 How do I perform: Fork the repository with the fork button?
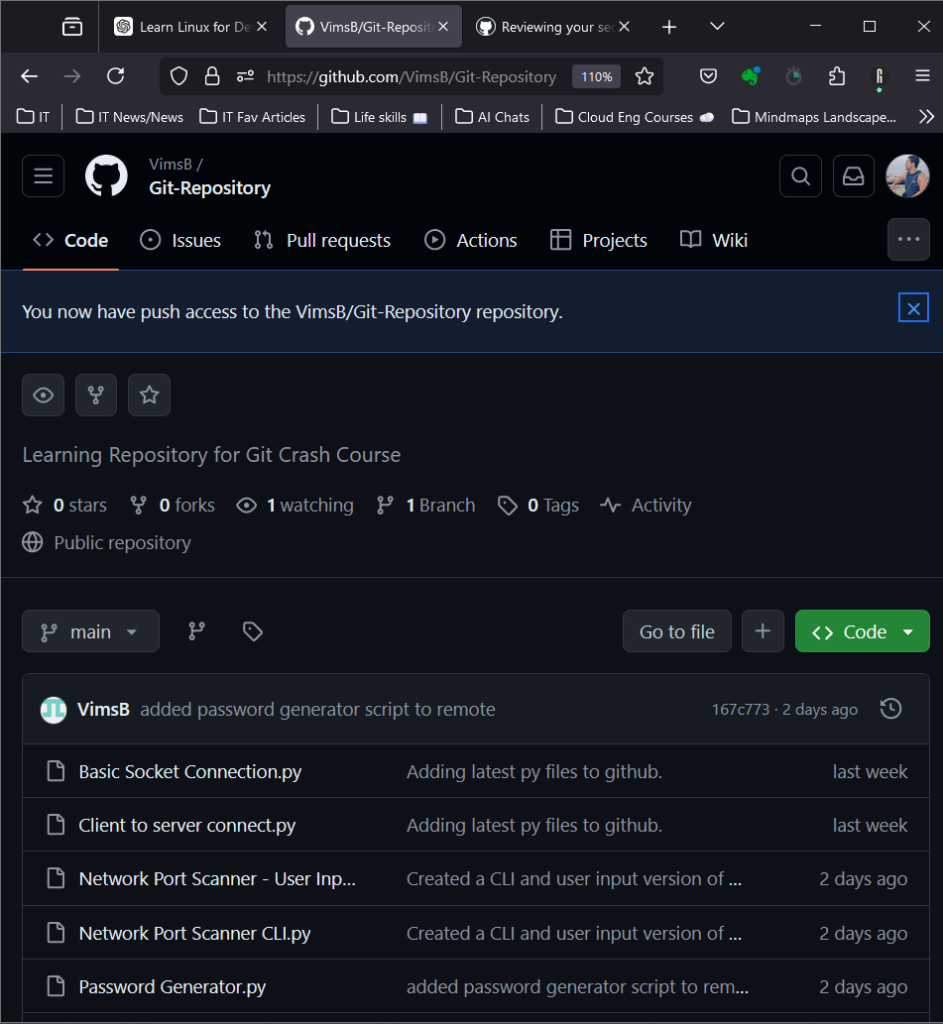(x=96, y=395)
